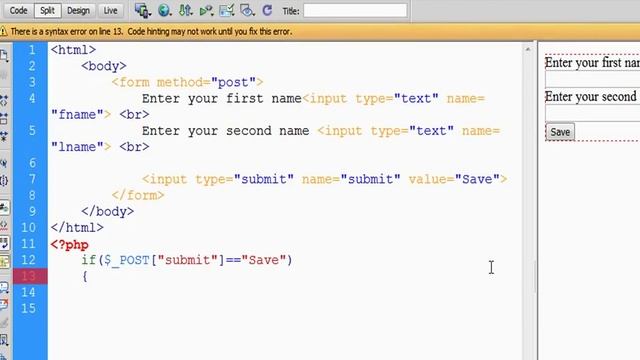This screenshot has width=640, height=360.
Task: Click the opening brace on line 13
Action: click(x=85, y=276)
